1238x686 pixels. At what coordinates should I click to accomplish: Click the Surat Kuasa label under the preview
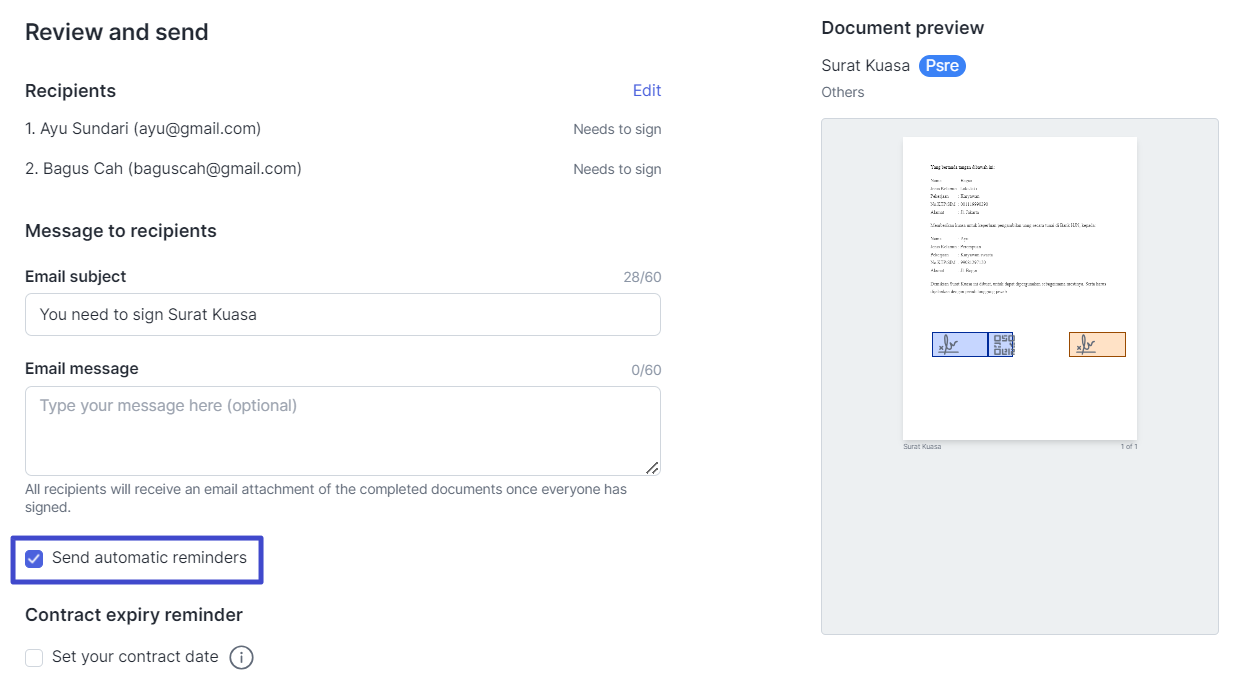pos(920,446)
